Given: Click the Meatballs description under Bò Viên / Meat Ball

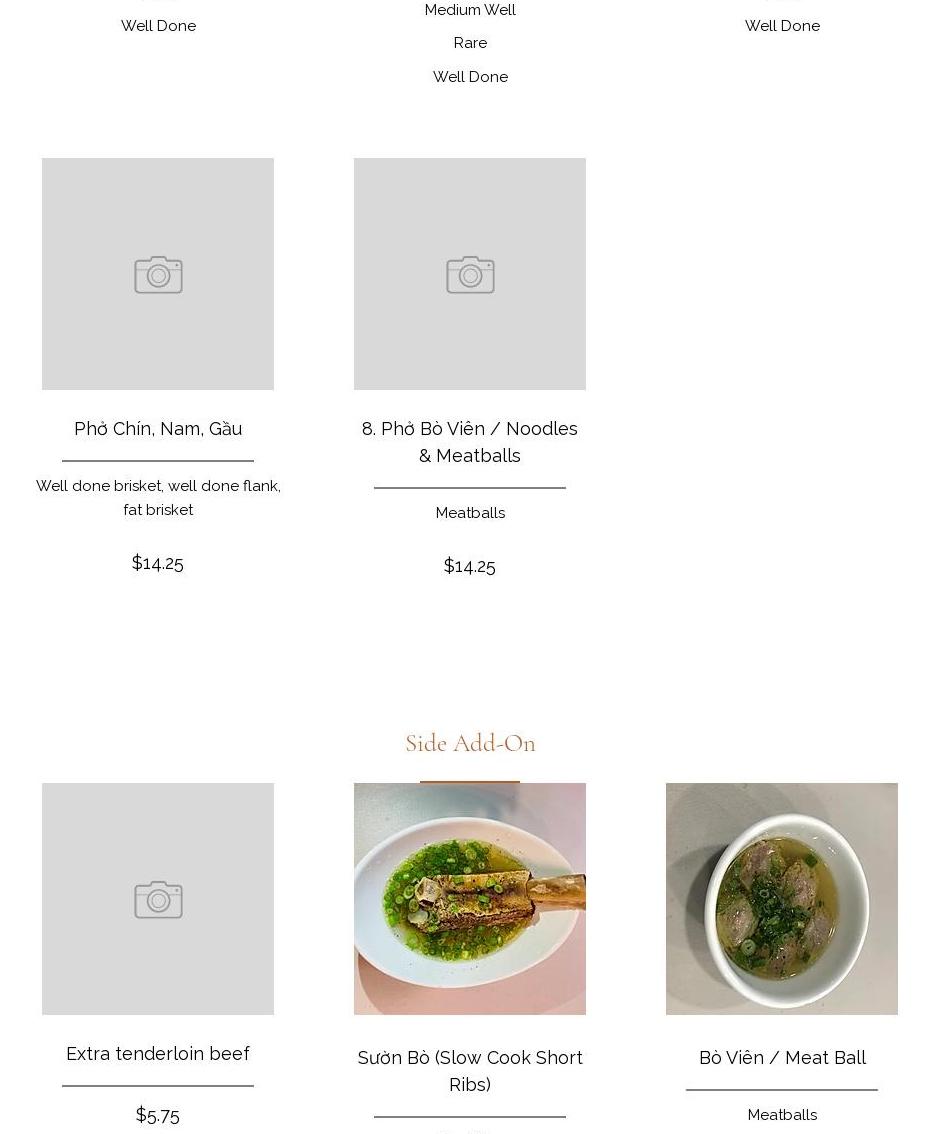Looking at the screenshot, I should tap(782, 1114).
